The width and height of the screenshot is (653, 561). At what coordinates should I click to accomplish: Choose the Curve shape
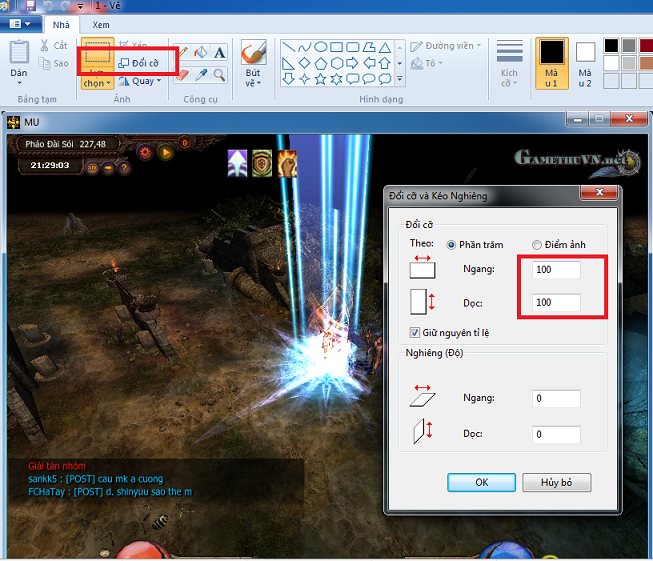[x=304, y=47]
